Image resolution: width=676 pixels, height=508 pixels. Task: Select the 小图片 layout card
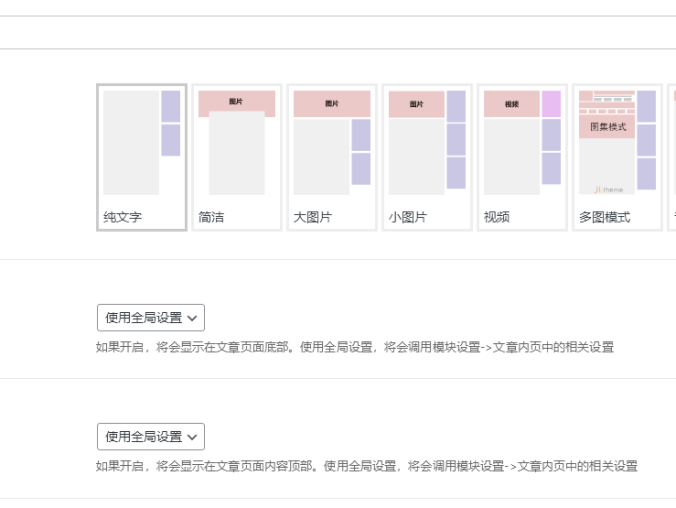[427, 157]
